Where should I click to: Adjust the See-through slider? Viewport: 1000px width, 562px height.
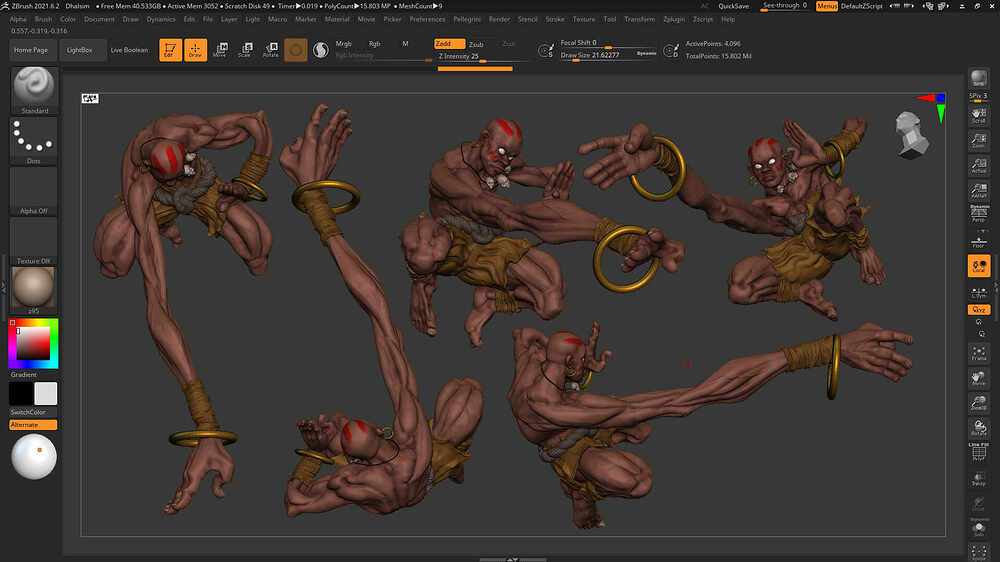click(785, 6)
